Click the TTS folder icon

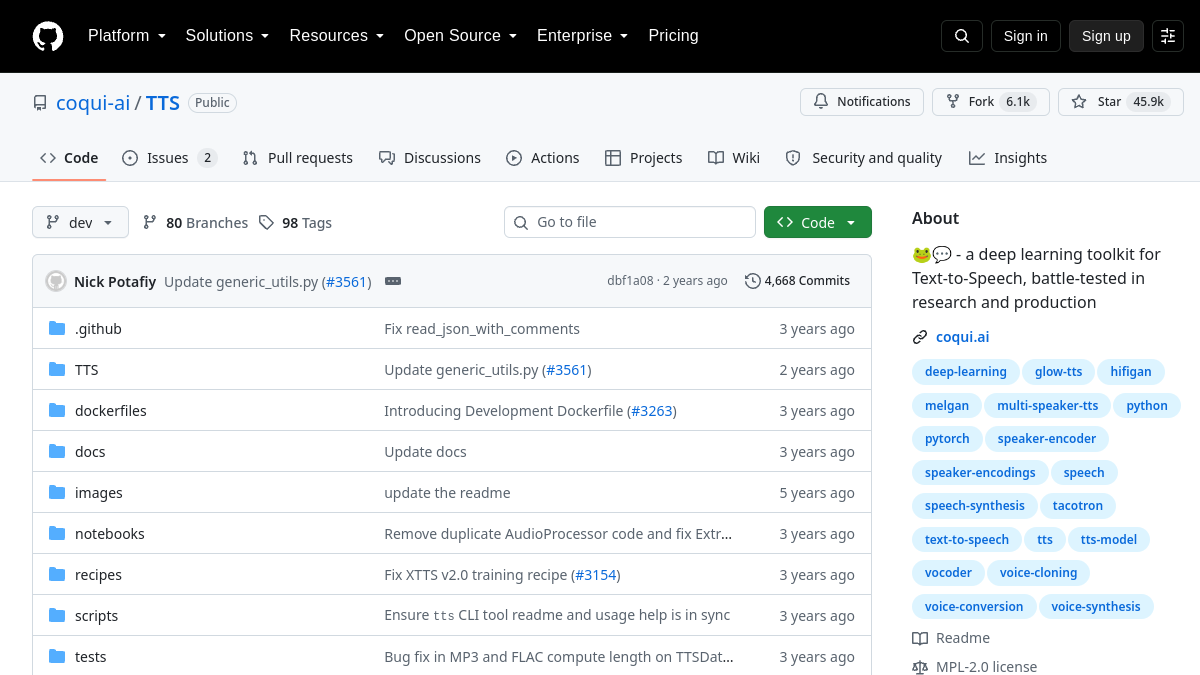[x=57, y=370]
